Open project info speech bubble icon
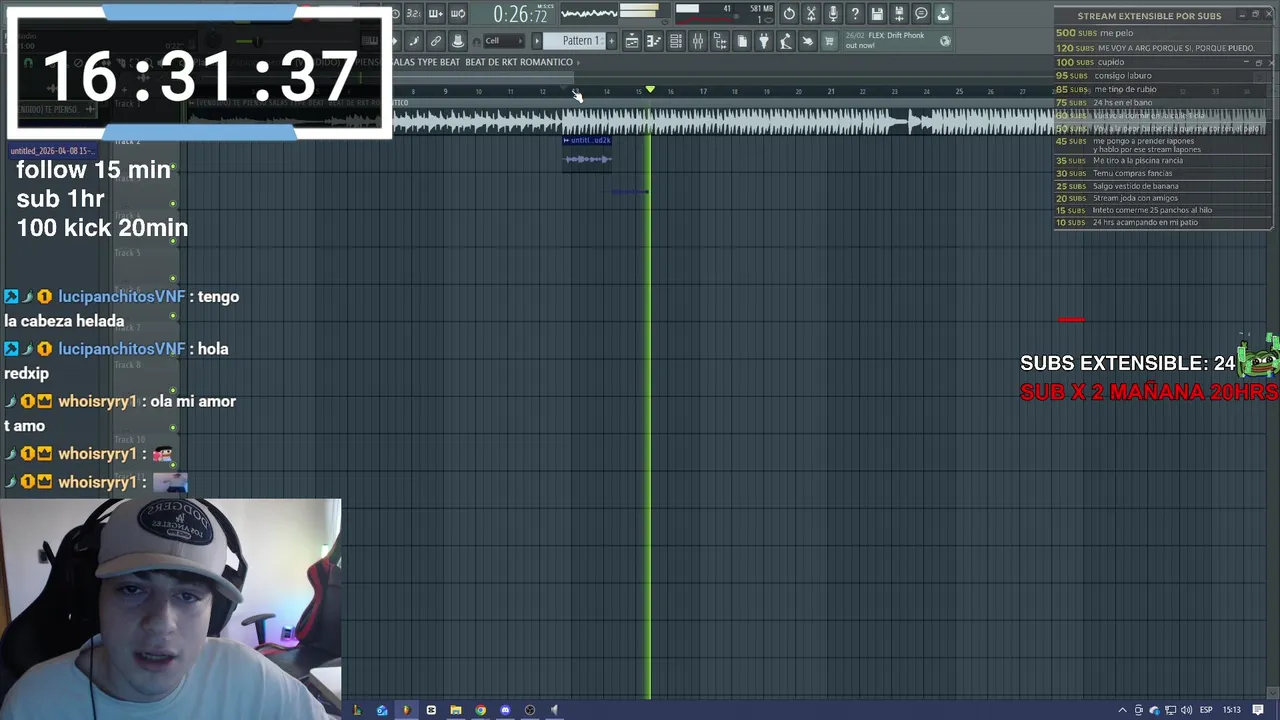This screenshot has width=1280, height=720. click(921, 14)
